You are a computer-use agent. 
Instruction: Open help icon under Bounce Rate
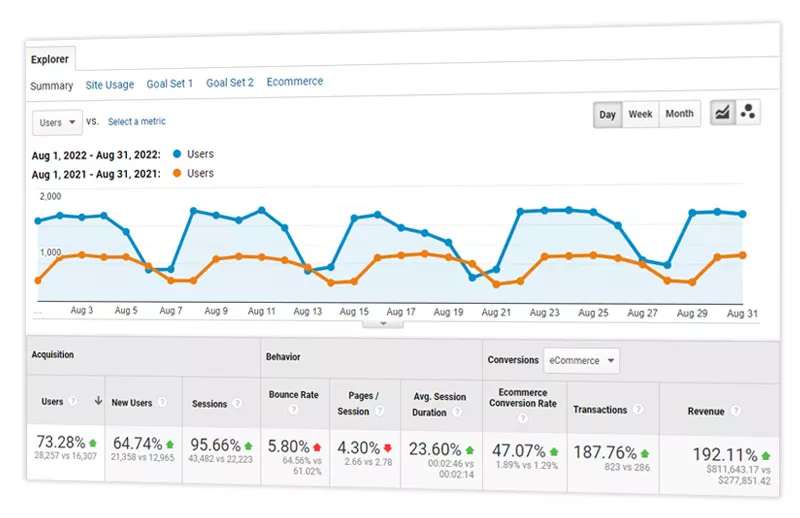tap(293, 409)
